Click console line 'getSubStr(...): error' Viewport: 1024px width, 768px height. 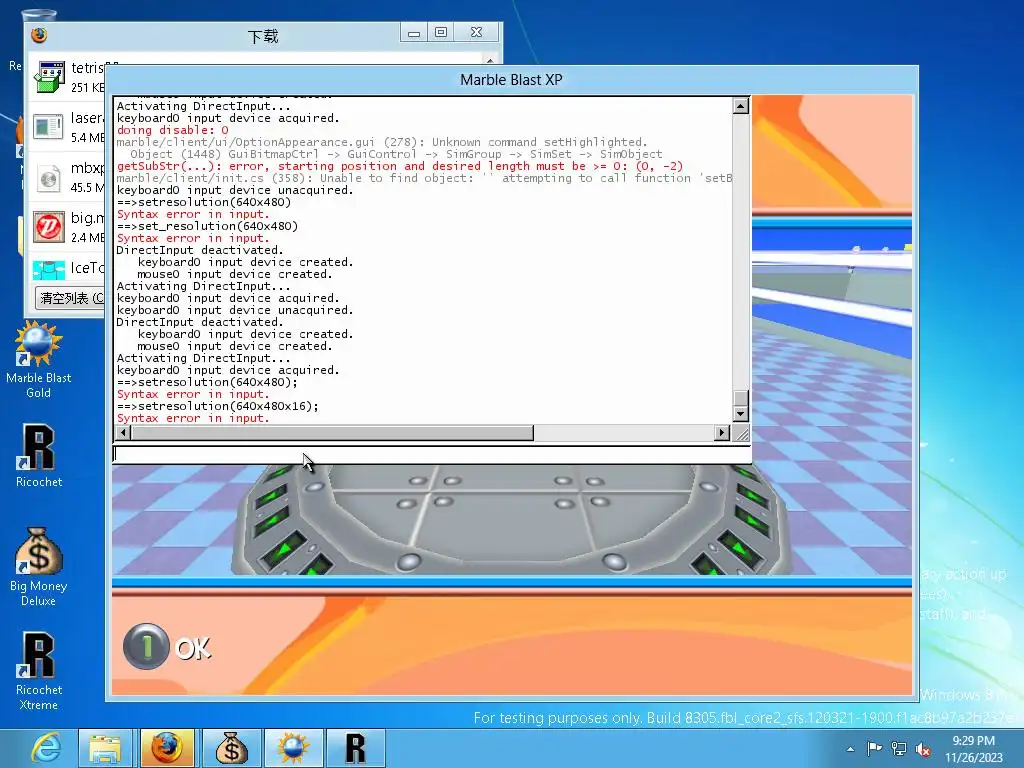(400, 166)
